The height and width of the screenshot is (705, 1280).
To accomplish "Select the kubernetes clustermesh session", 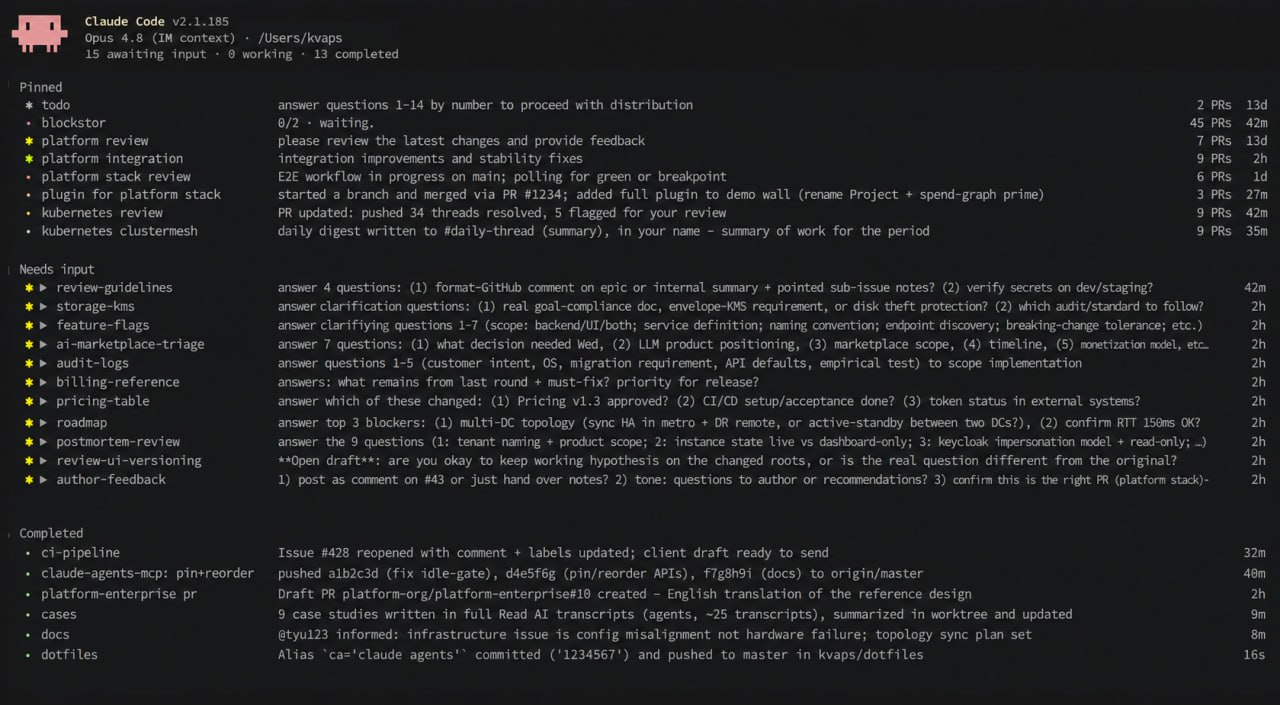I will 640,231.
